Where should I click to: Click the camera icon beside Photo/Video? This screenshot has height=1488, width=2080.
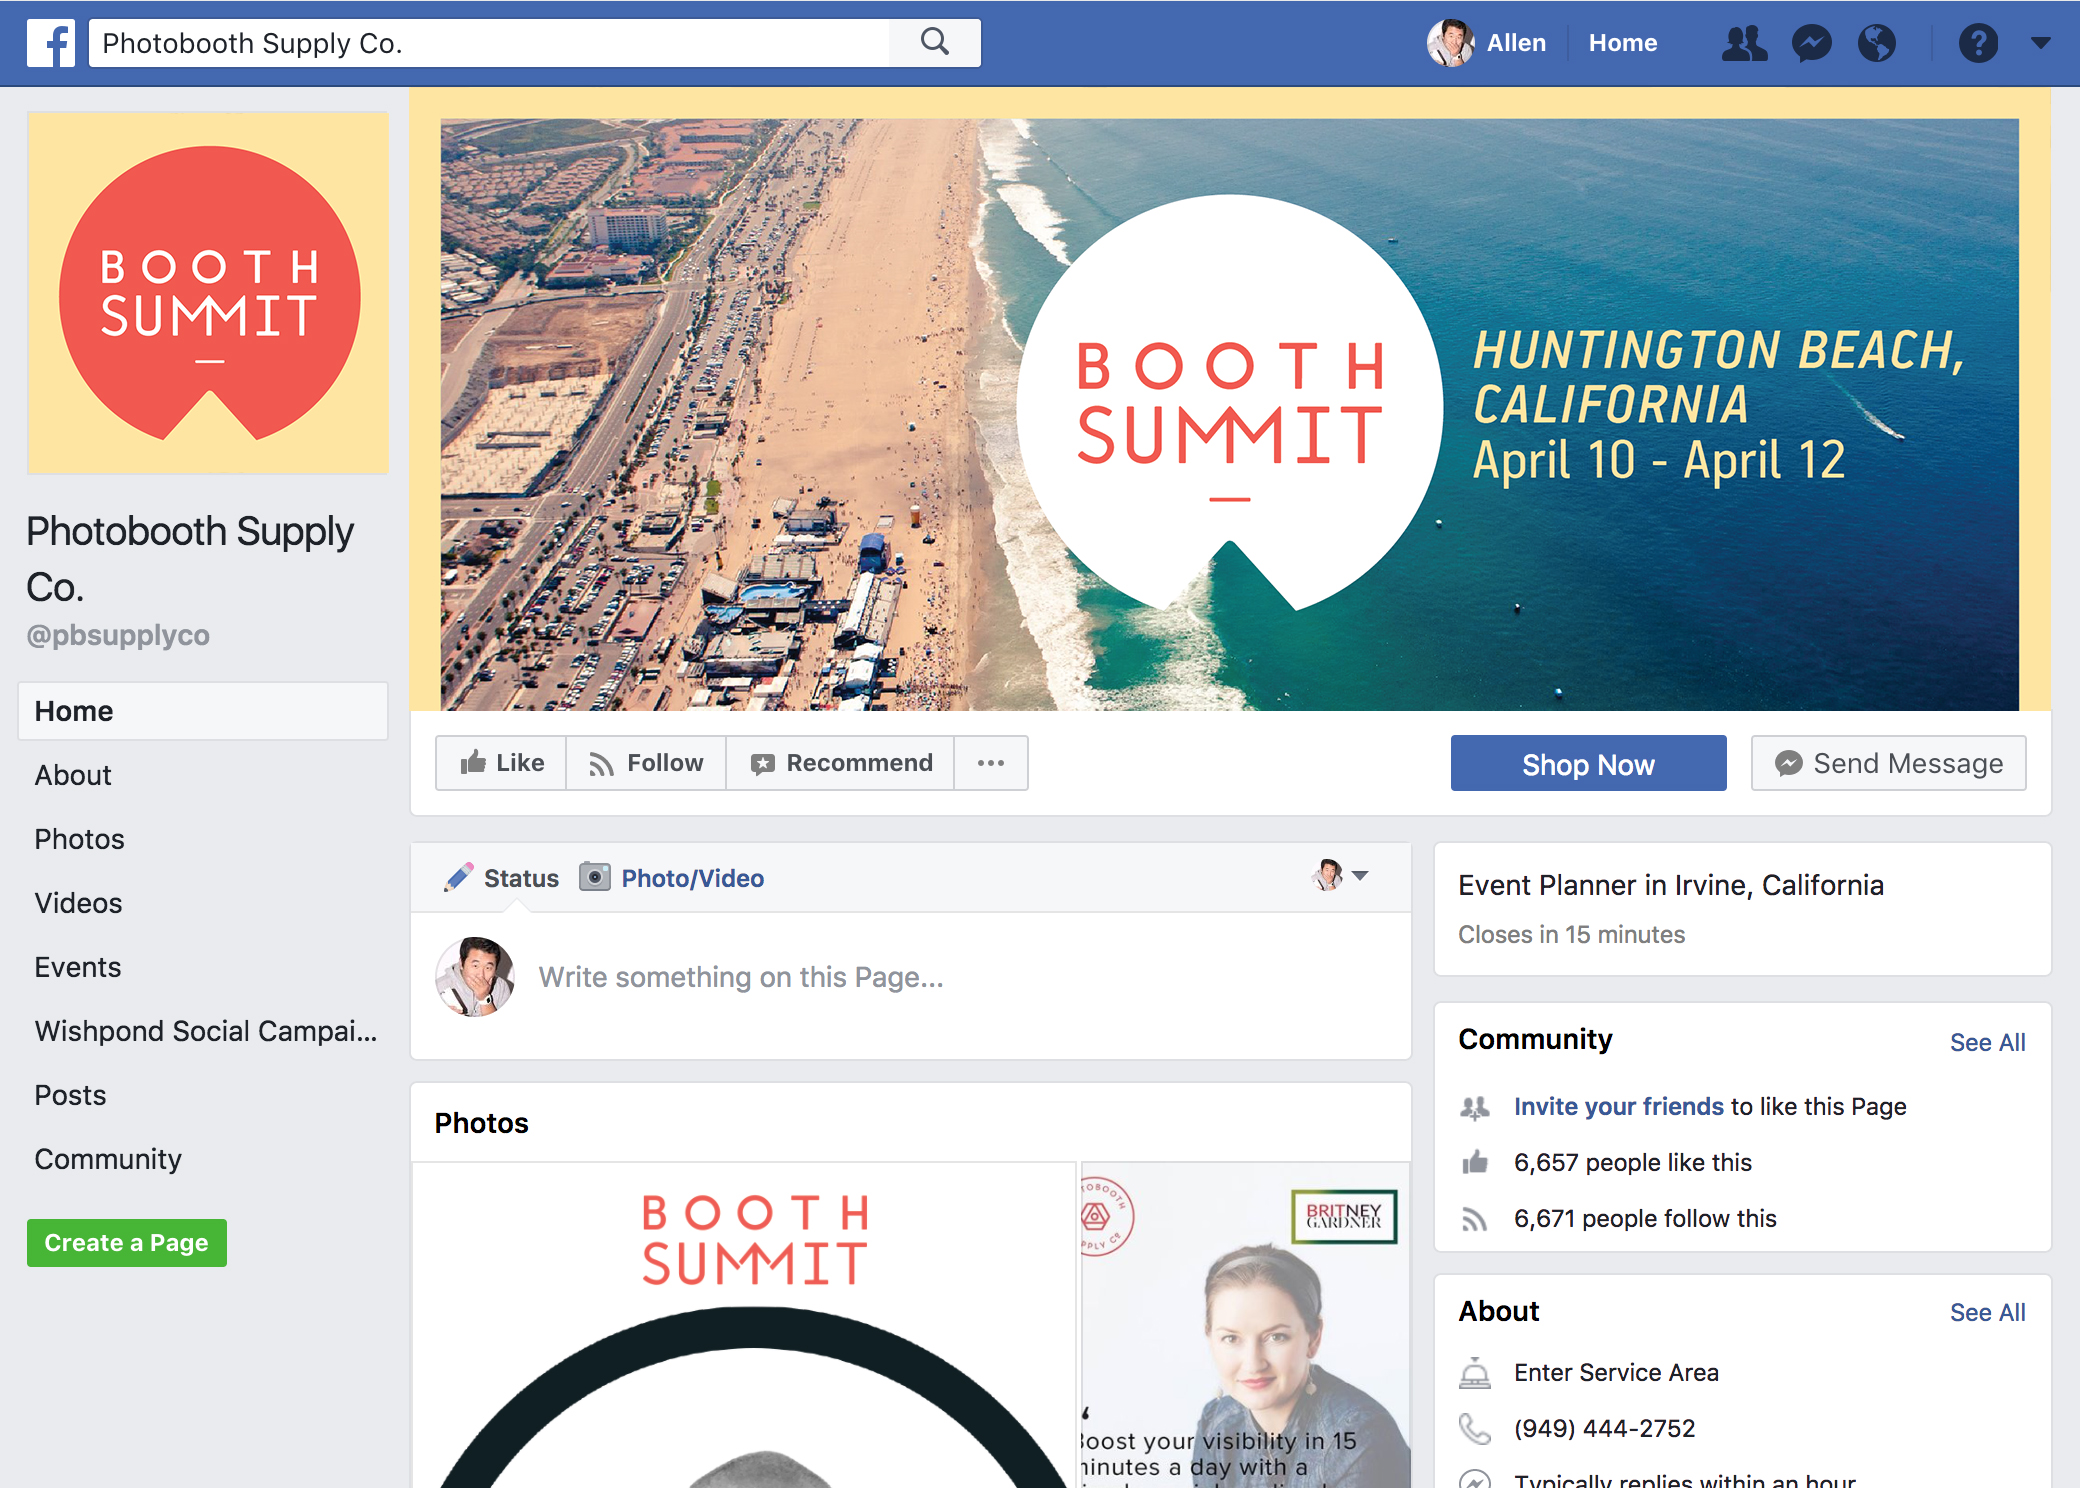coord(595,877)
